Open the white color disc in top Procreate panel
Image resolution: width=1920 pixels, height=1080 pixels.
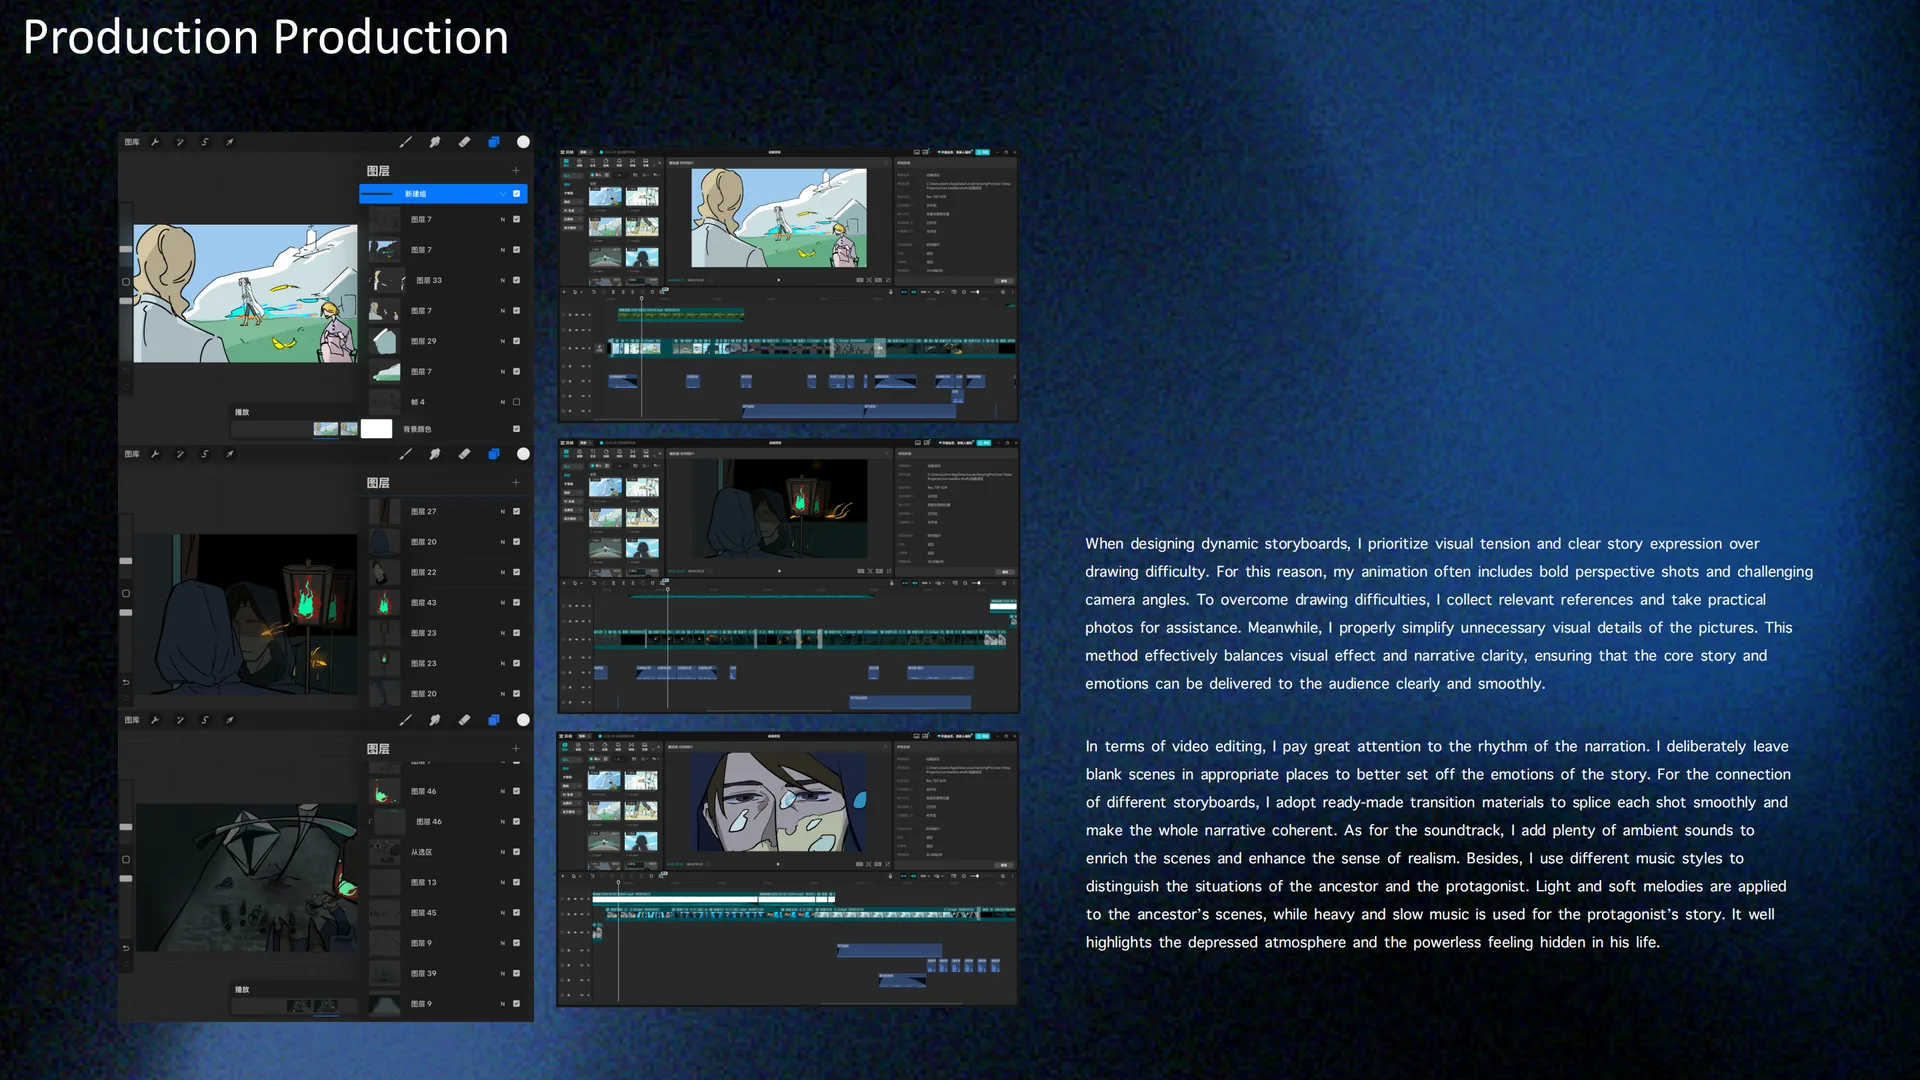pos(523,142)
